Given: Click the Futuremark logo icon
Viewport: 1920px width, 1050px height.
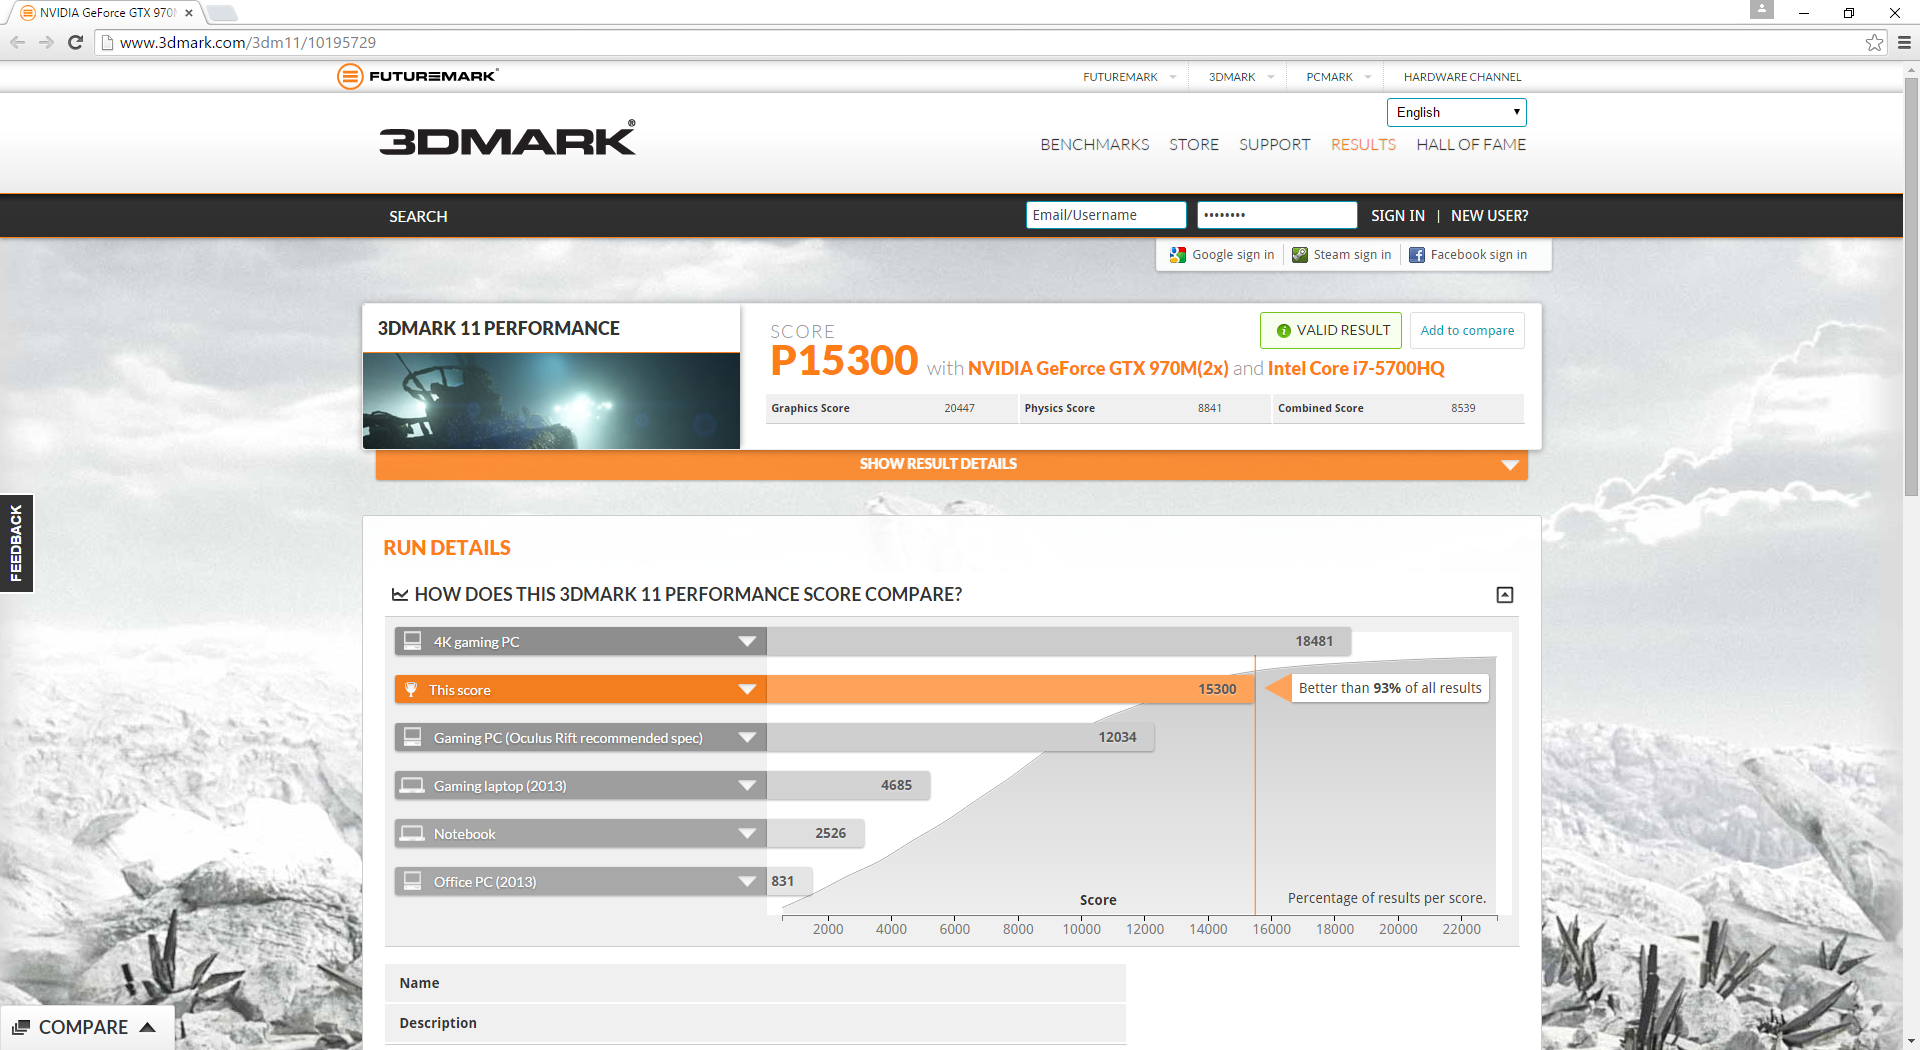Looking at the screenshot, I should point(349,76).
